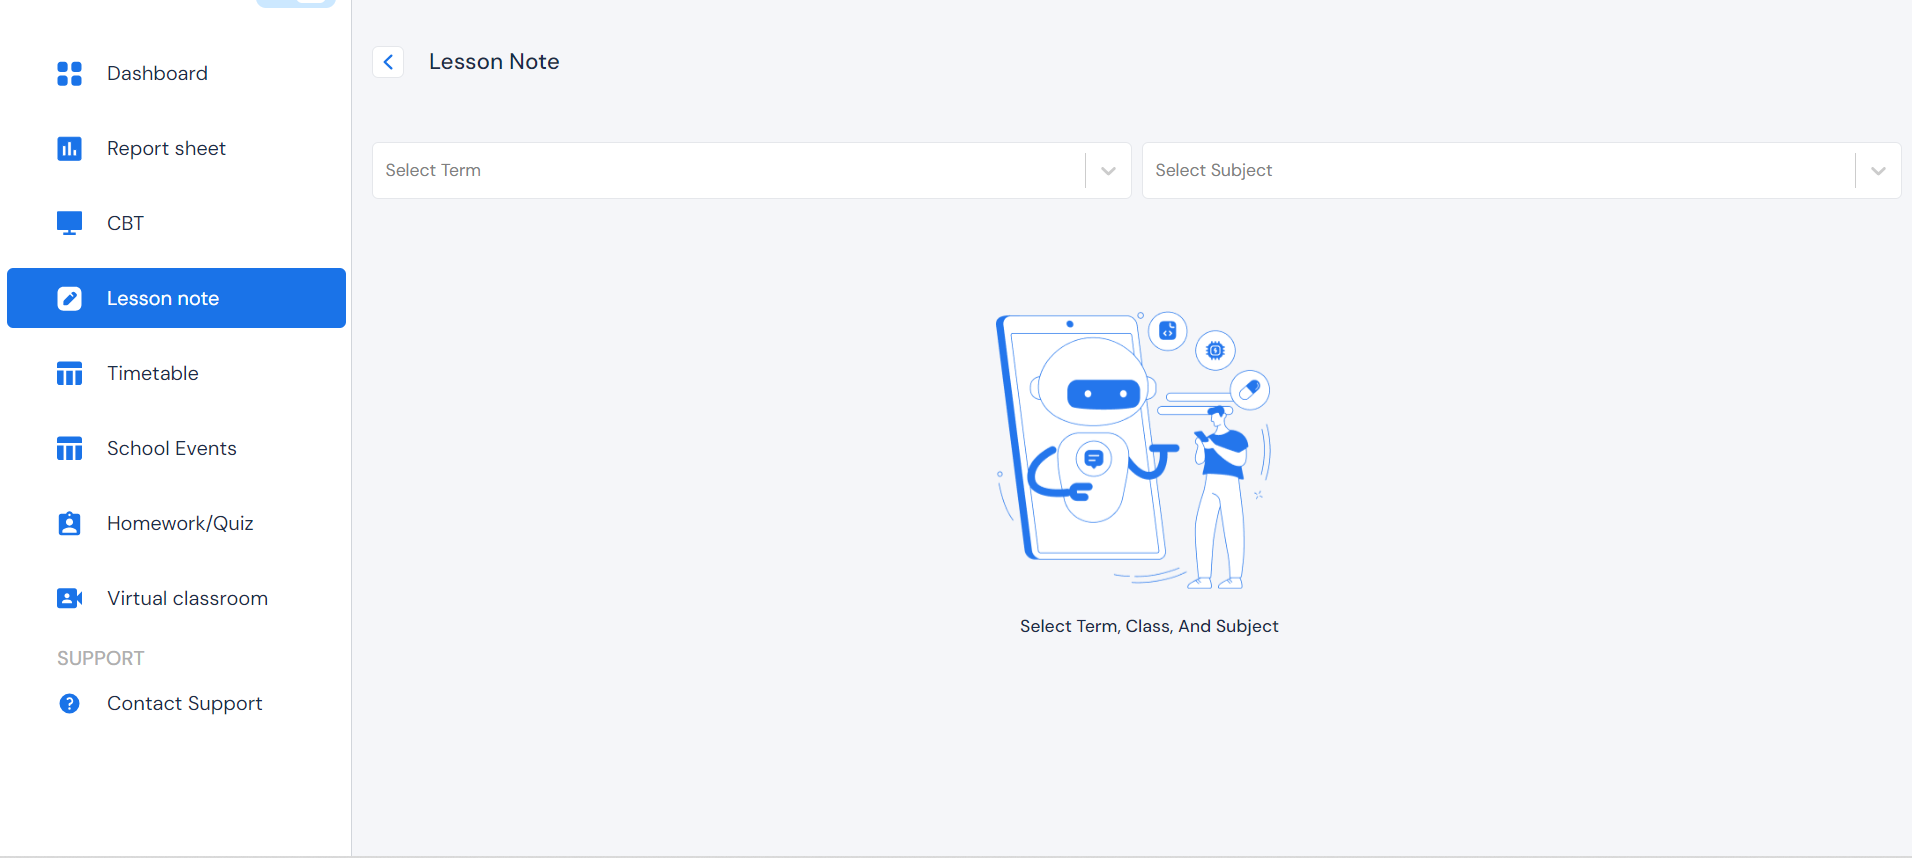Expand the Select Term chevron arrow
This screenshot has height=858, width=1912.
tap(1108, 171)
